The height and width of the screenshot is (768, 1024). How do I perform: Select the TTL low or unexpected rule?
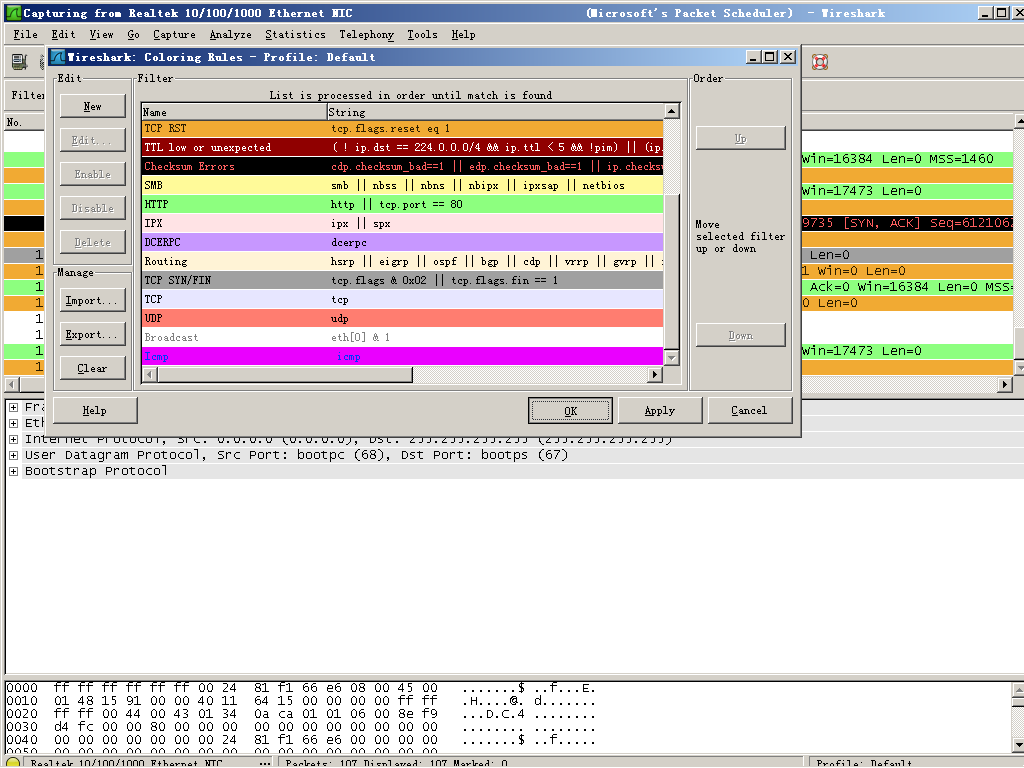point(403,148)
